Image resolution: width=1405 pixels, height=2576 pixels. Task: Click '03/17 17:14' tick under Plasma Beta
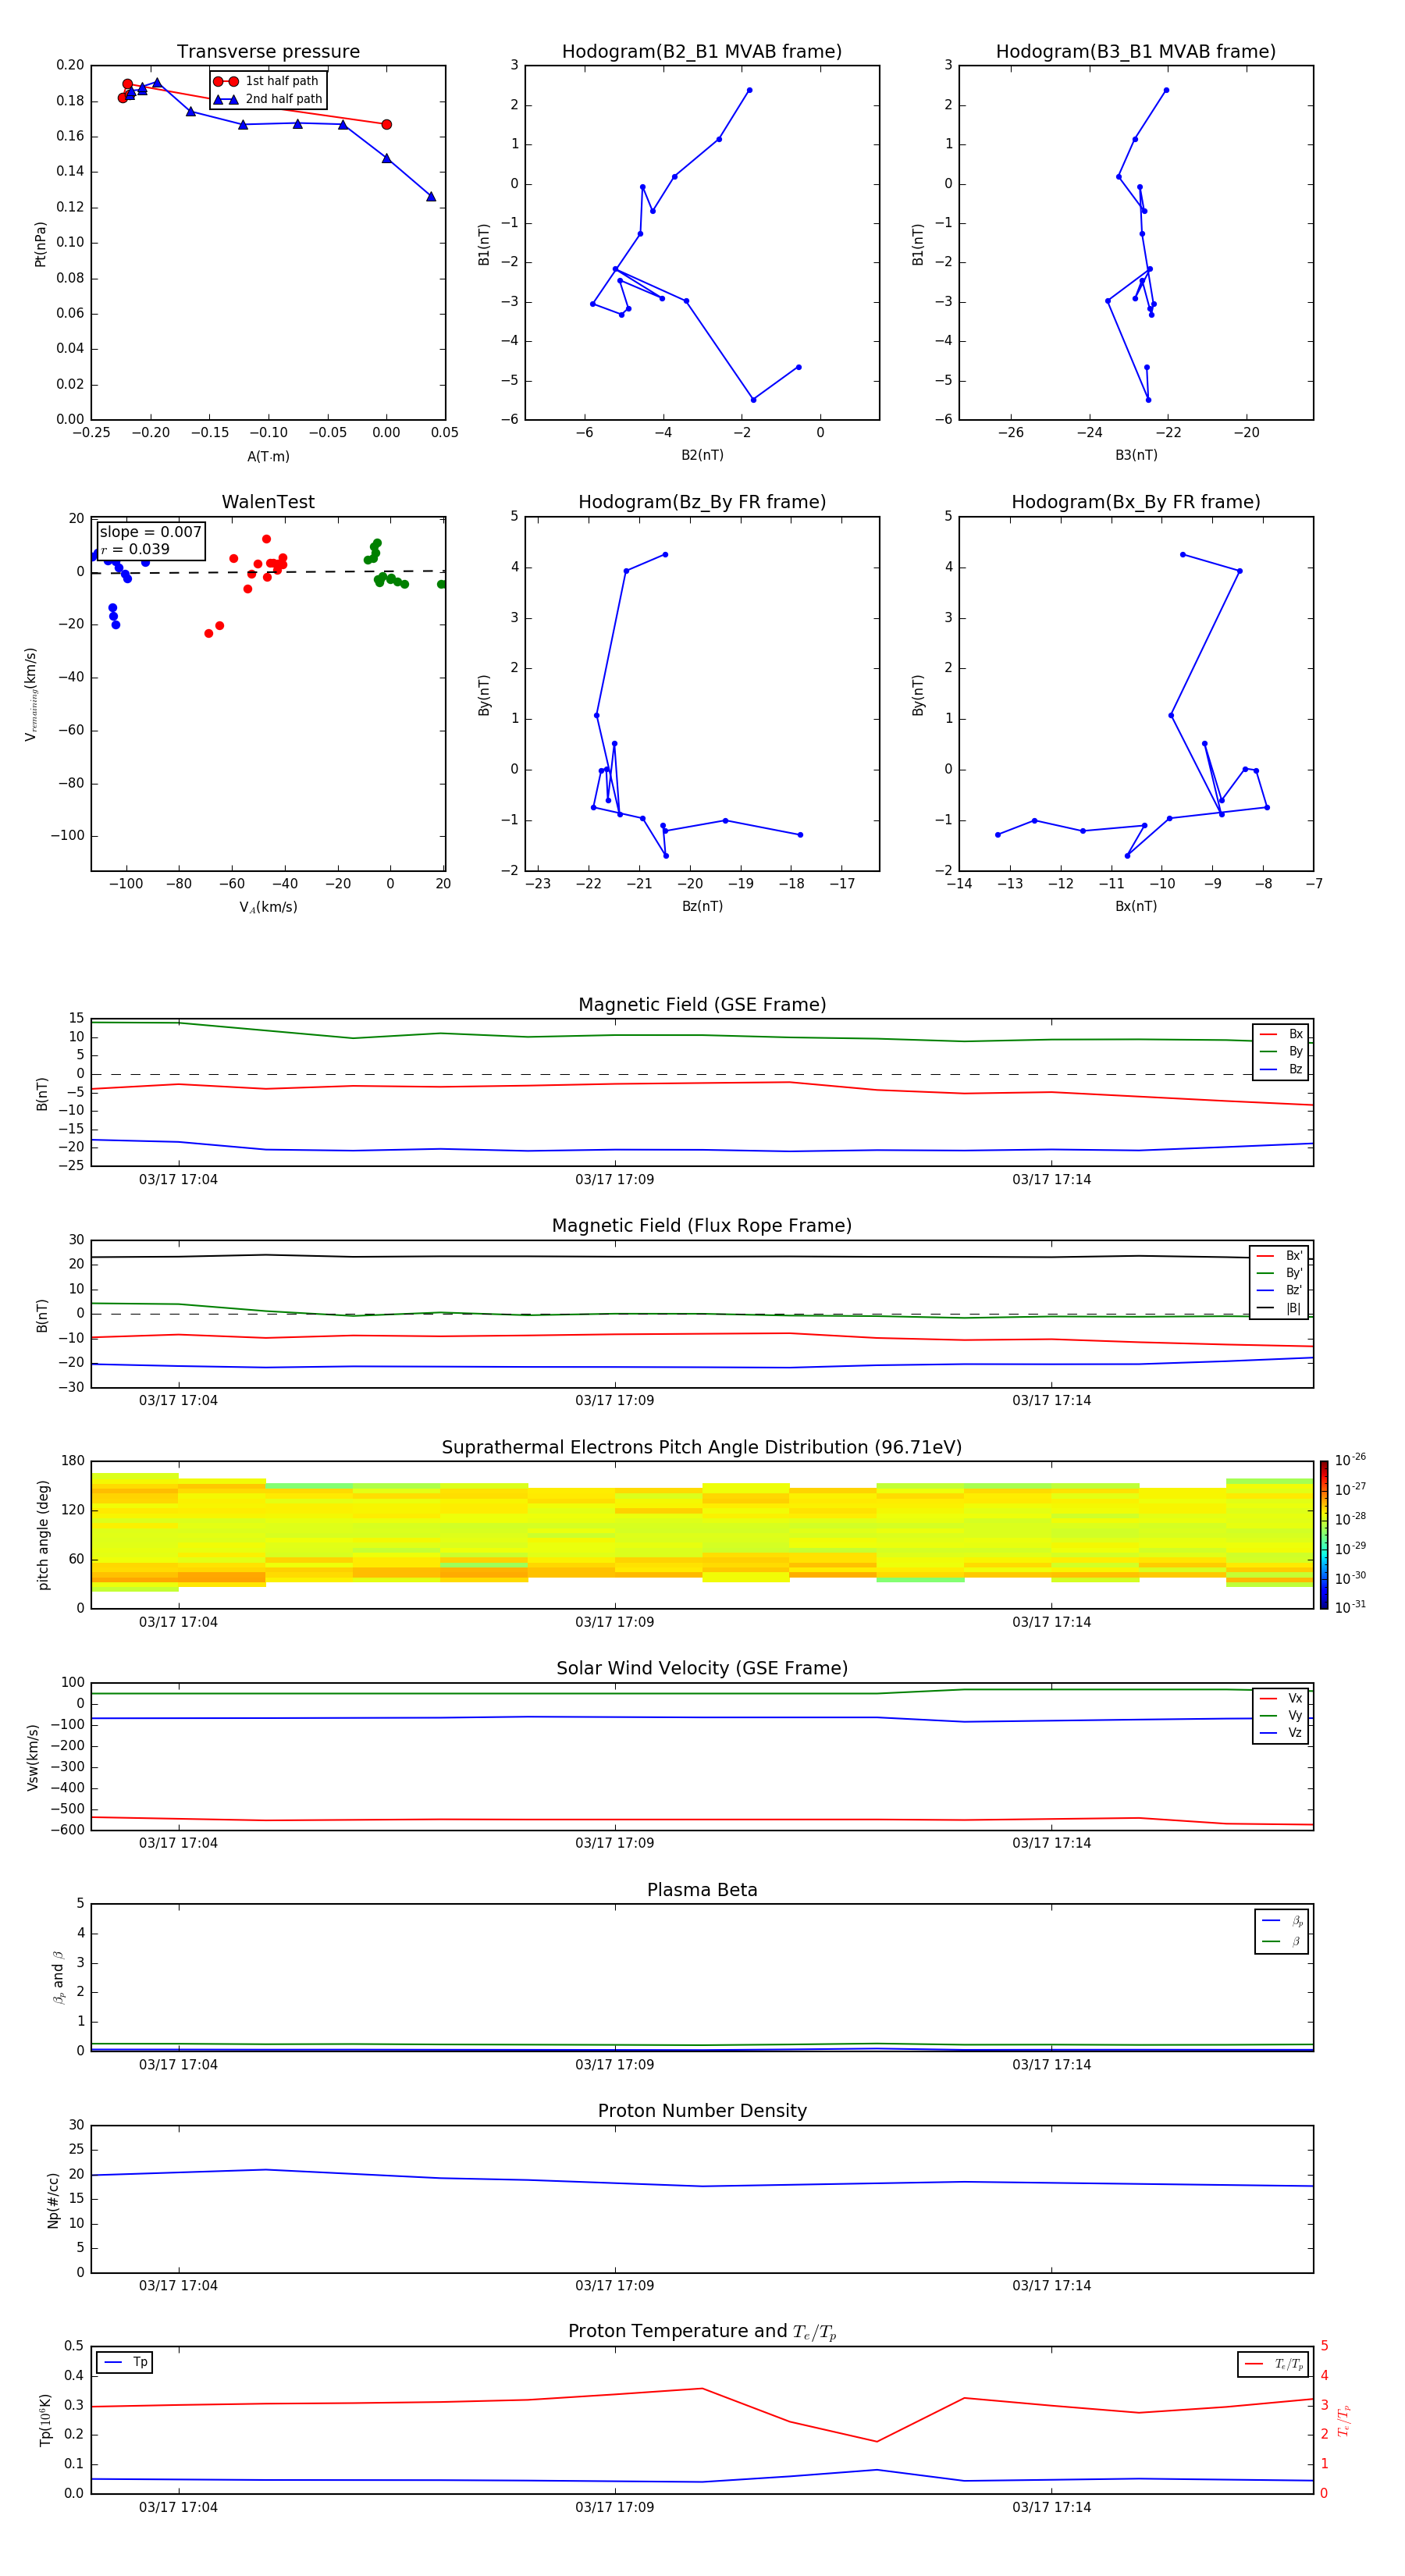pyautogui.click(x=1052, y=2065)
